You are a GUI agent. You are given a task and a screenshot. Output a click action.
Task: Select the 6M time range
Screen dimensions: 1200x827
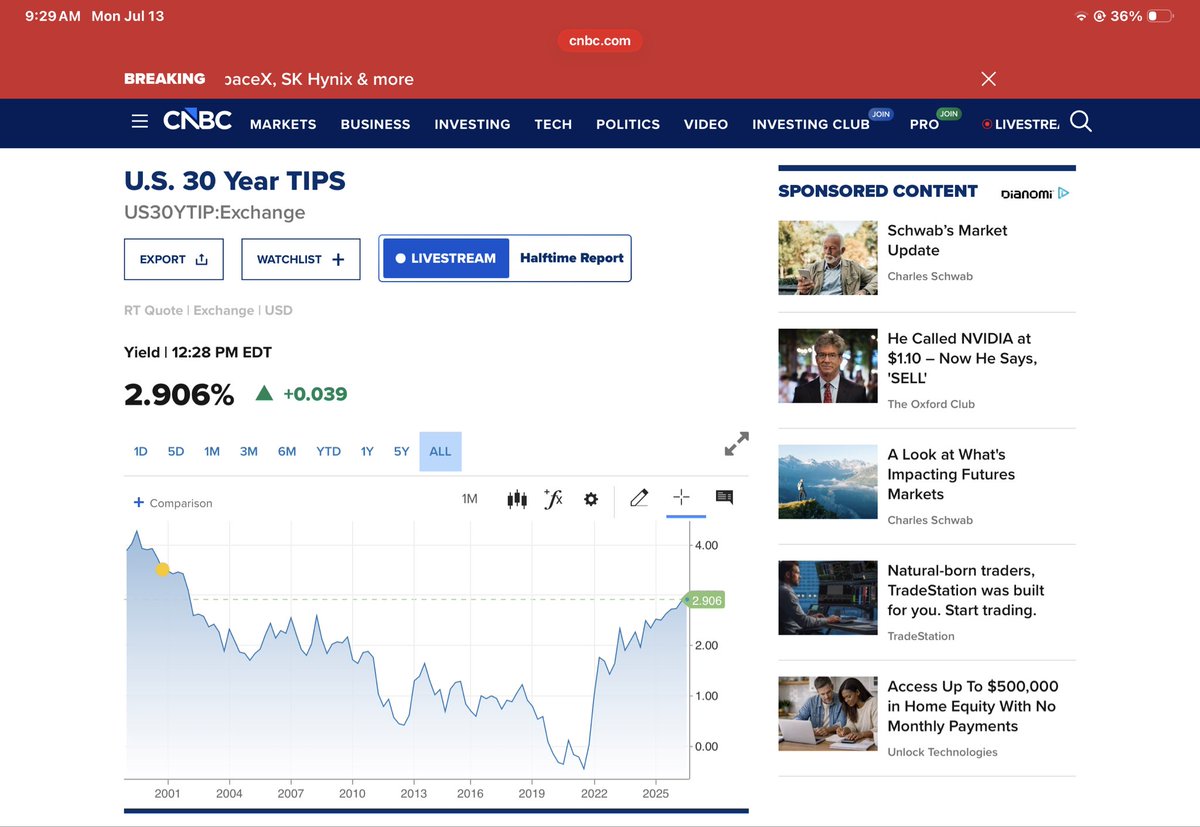click(x=287, y=451)
